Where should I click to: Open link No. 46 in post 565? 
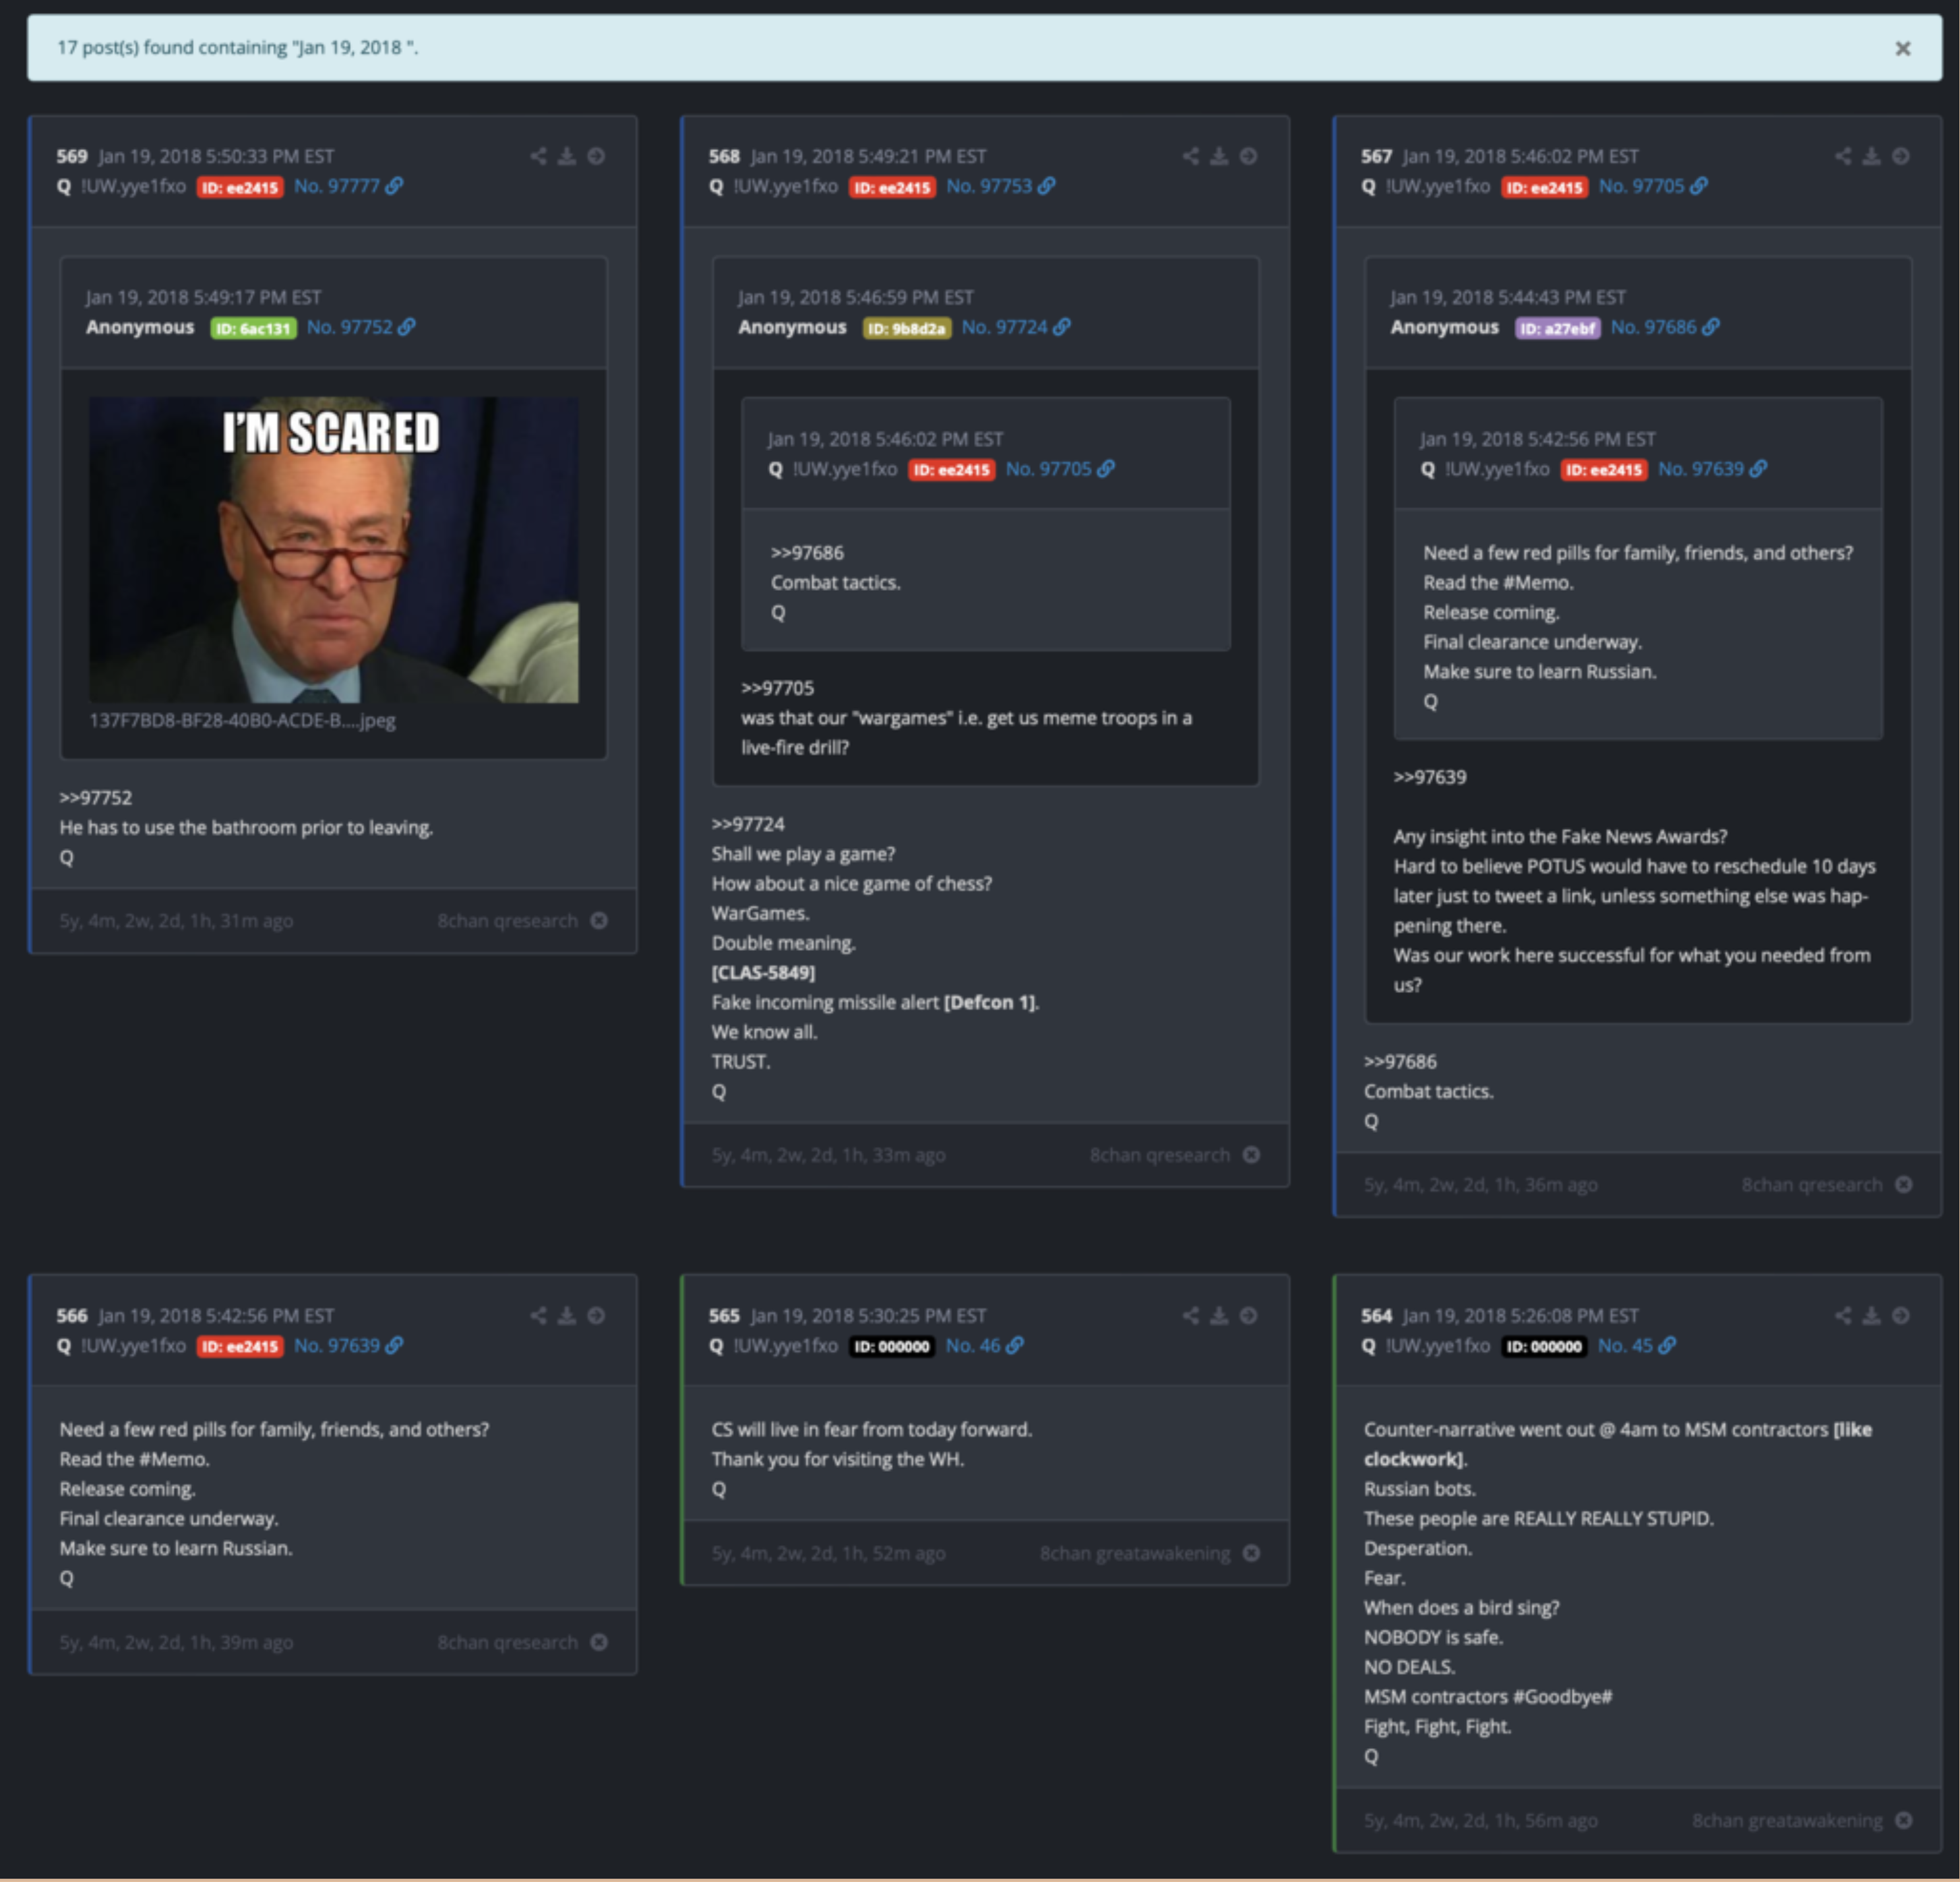(984, 1345)
